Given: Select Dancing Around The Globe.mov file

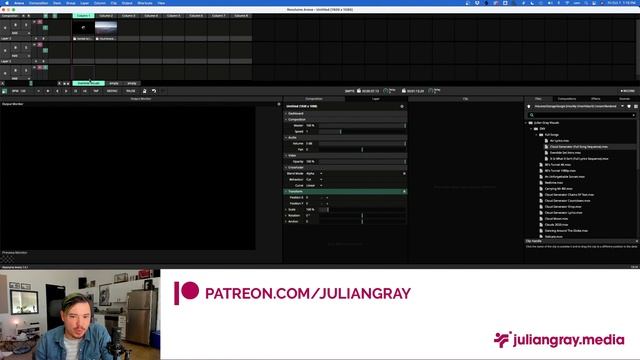Looking at the screenshot, I should [566, 231].
